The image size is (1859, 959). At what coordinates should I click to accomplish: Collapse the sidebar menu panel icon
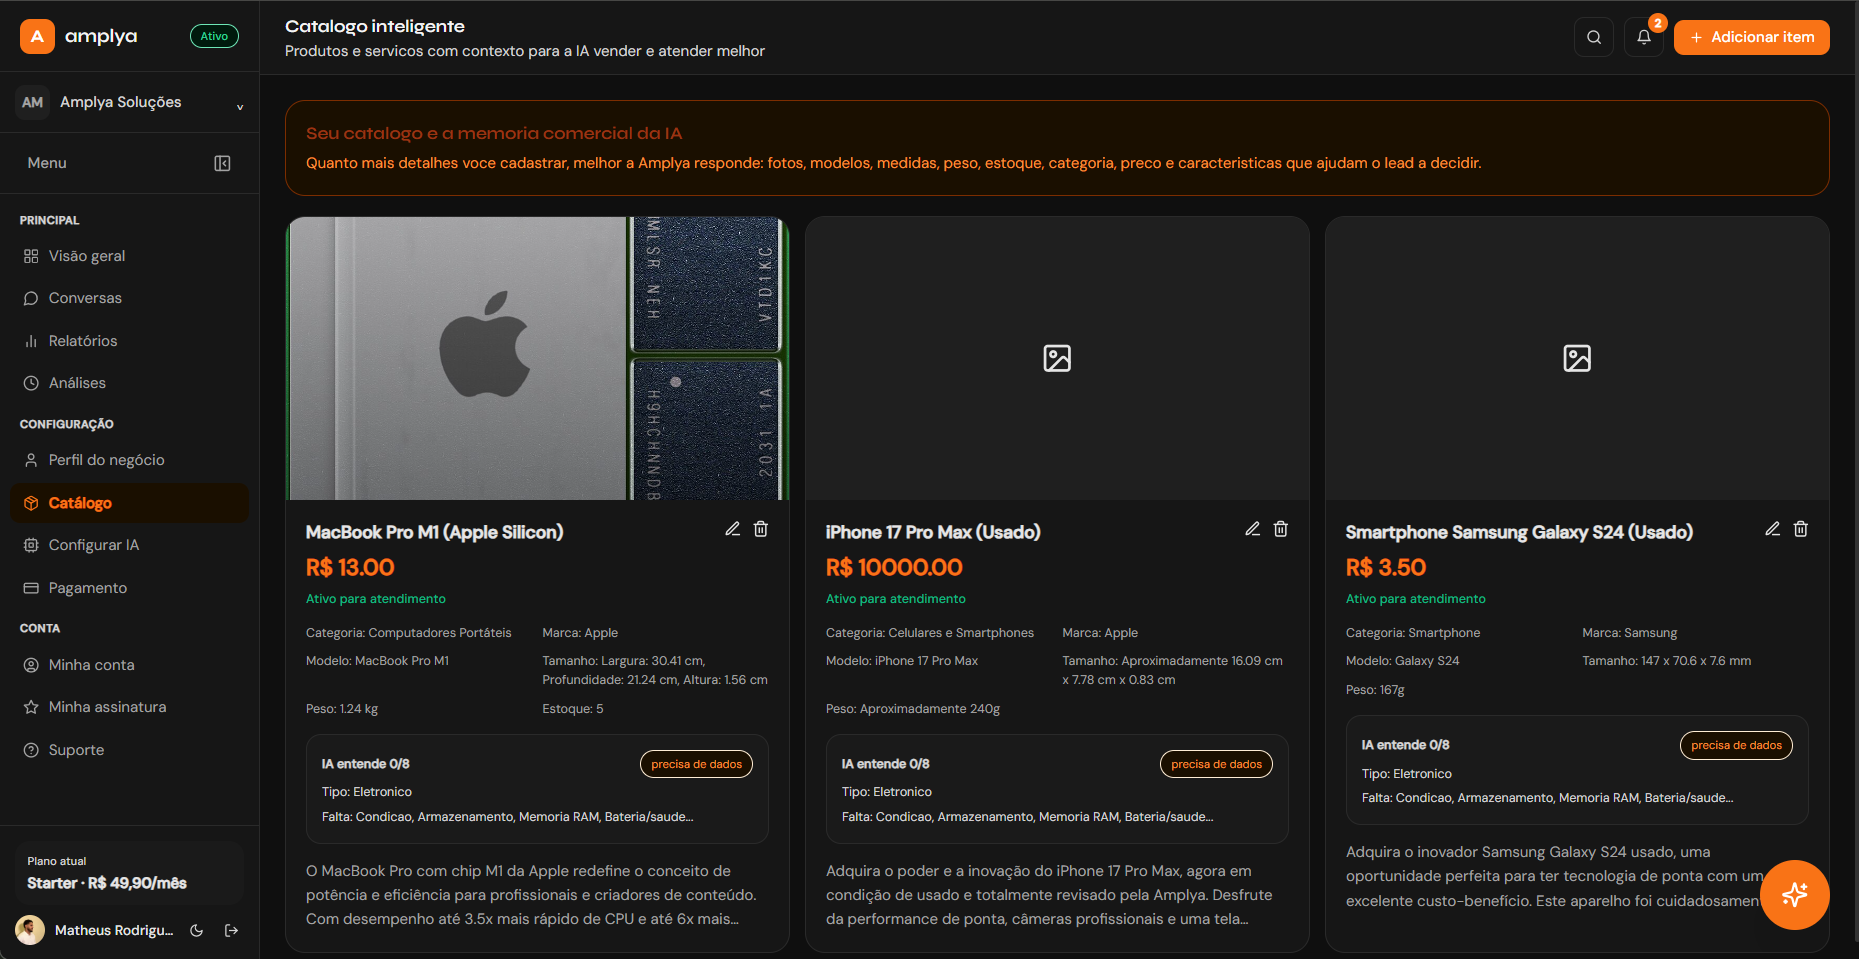(x=222, y=163)
